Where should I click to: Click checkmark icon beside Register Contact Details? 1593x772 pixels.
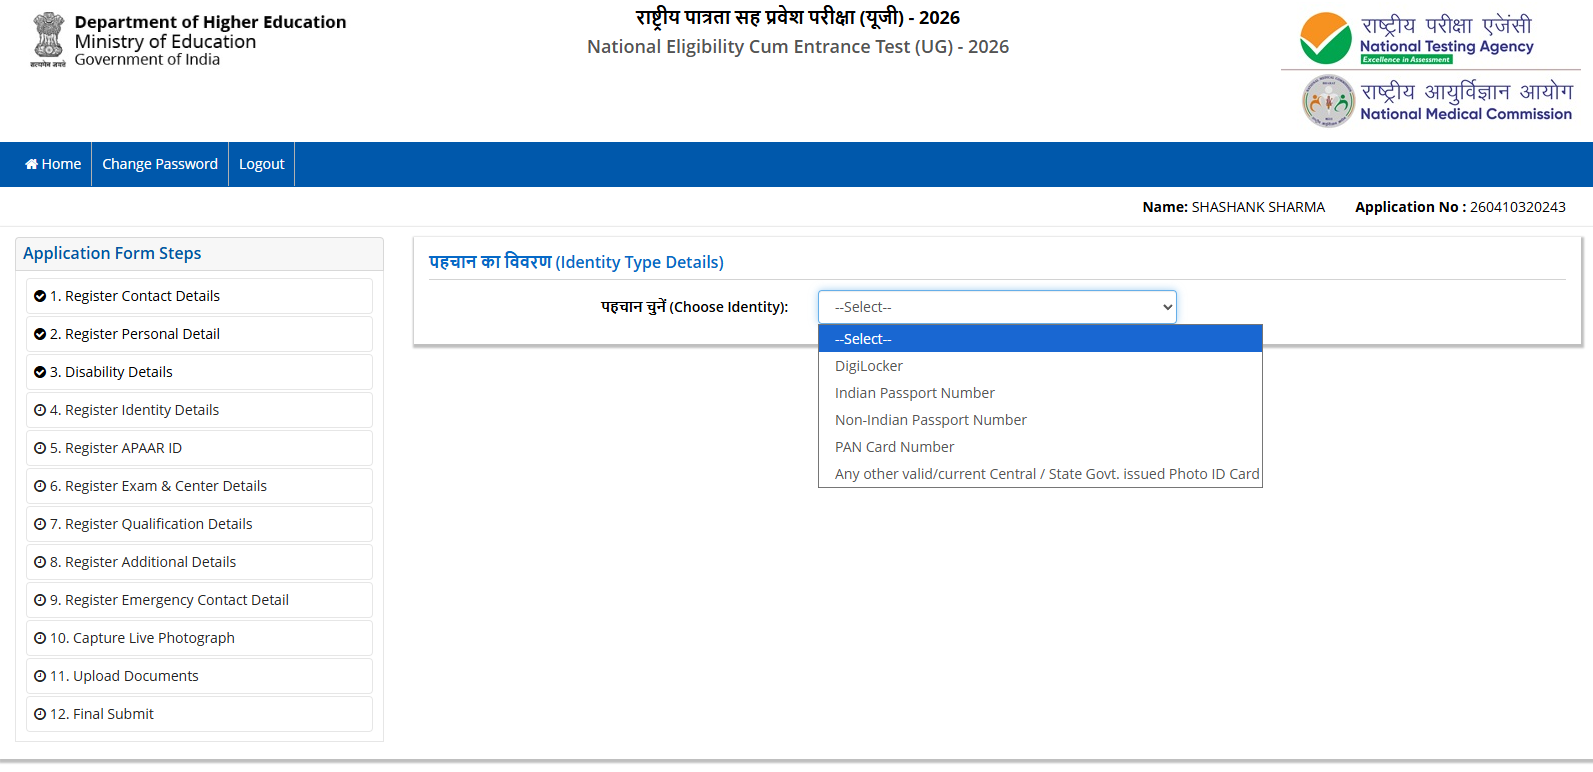coord(40,296)
